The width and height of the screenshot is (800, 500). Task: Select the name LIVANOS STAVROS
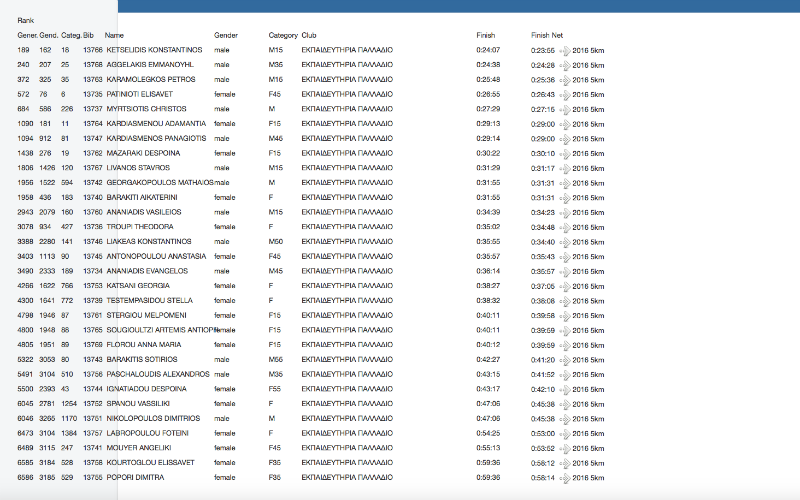138,168
